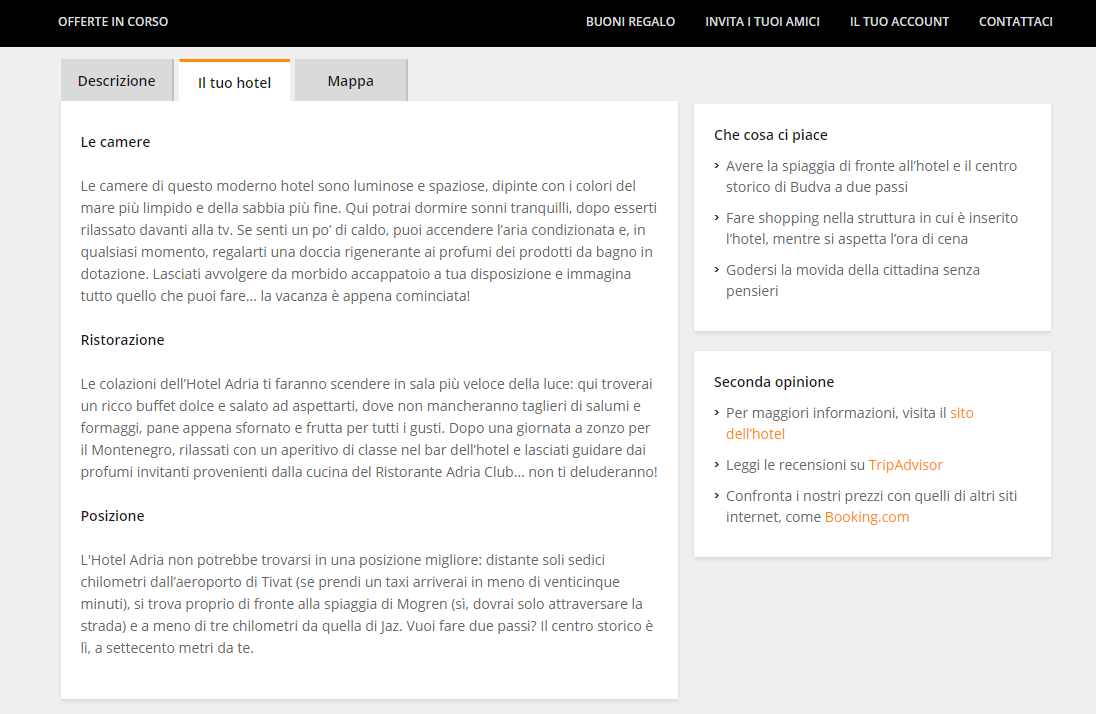This screenshot has height=714, width=1096.
Task: Click the bullet arrow beside Leggi le recensioni
Action: click(717, 465)
